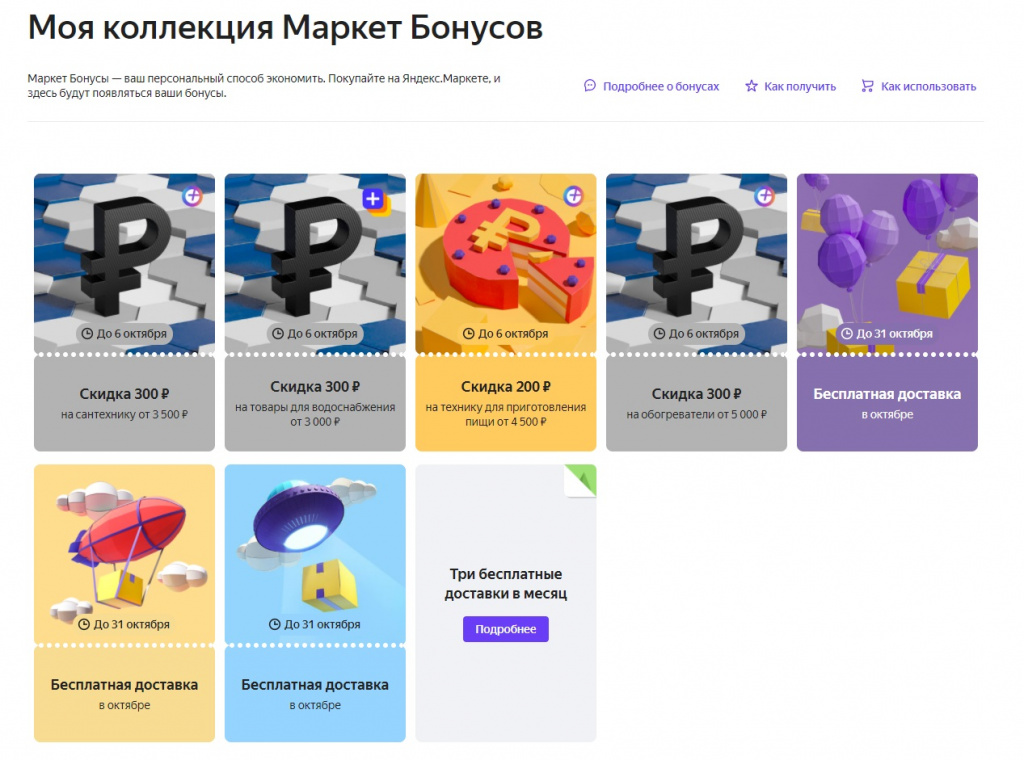Click the plus badge on the cake coupon
This screenshot has height=760, width=1024.
[573, 195]
